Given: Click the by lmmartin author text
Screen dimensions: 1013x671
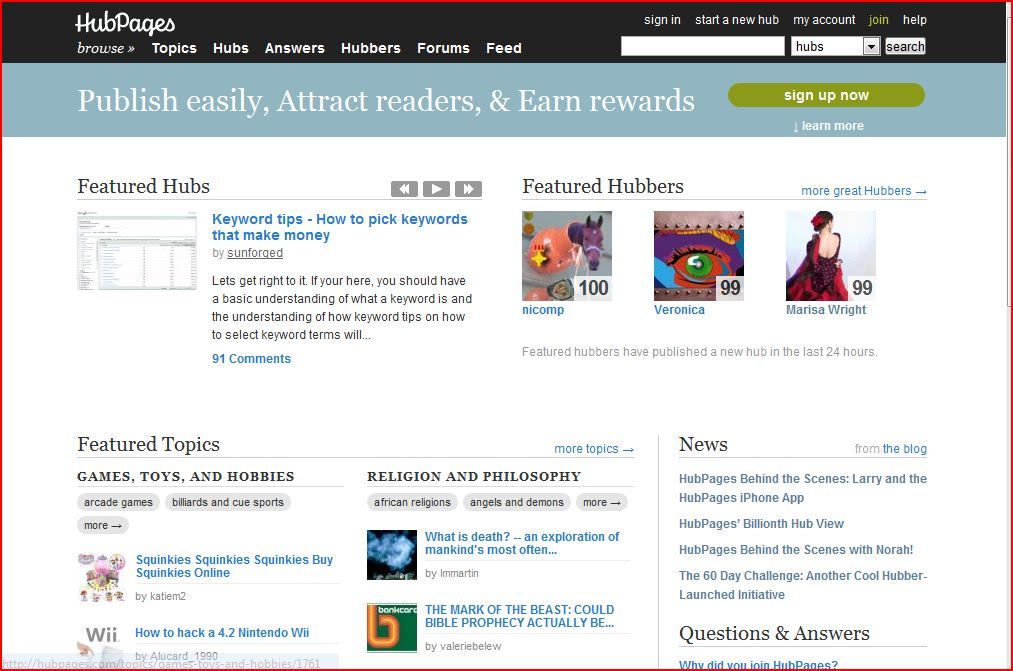Looking at the screenshot, I should pyautogui.click(x=452, y=573).
